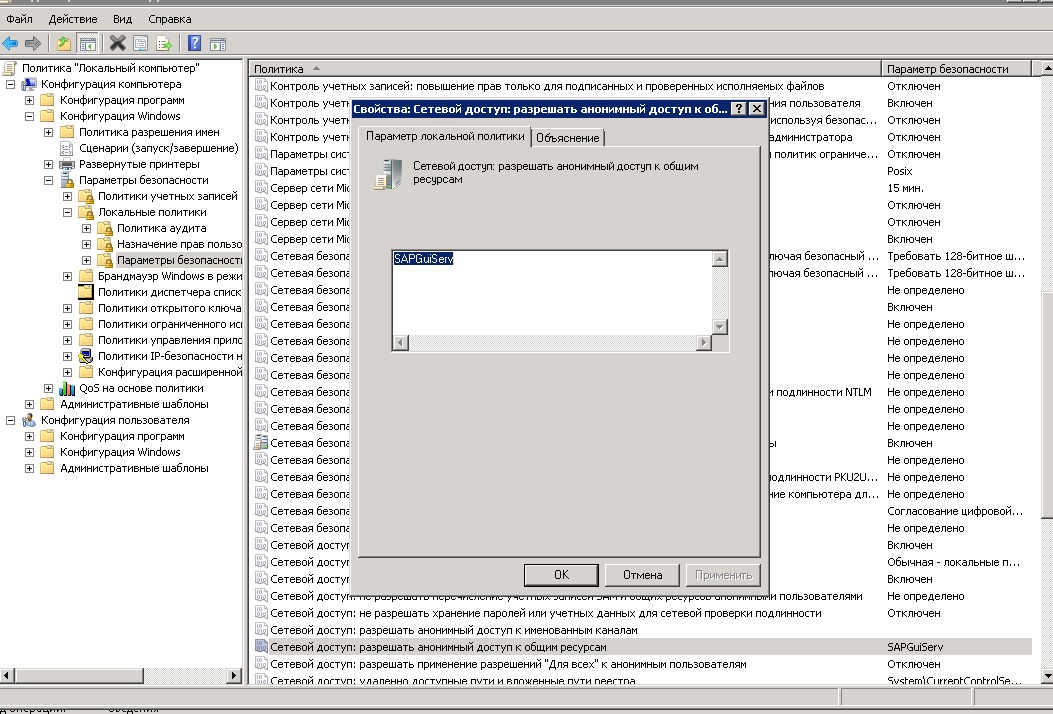The image size is (1053, 714).
Task: Select Политики управления приложениями tree item
Action: click(x=170, y=341)
